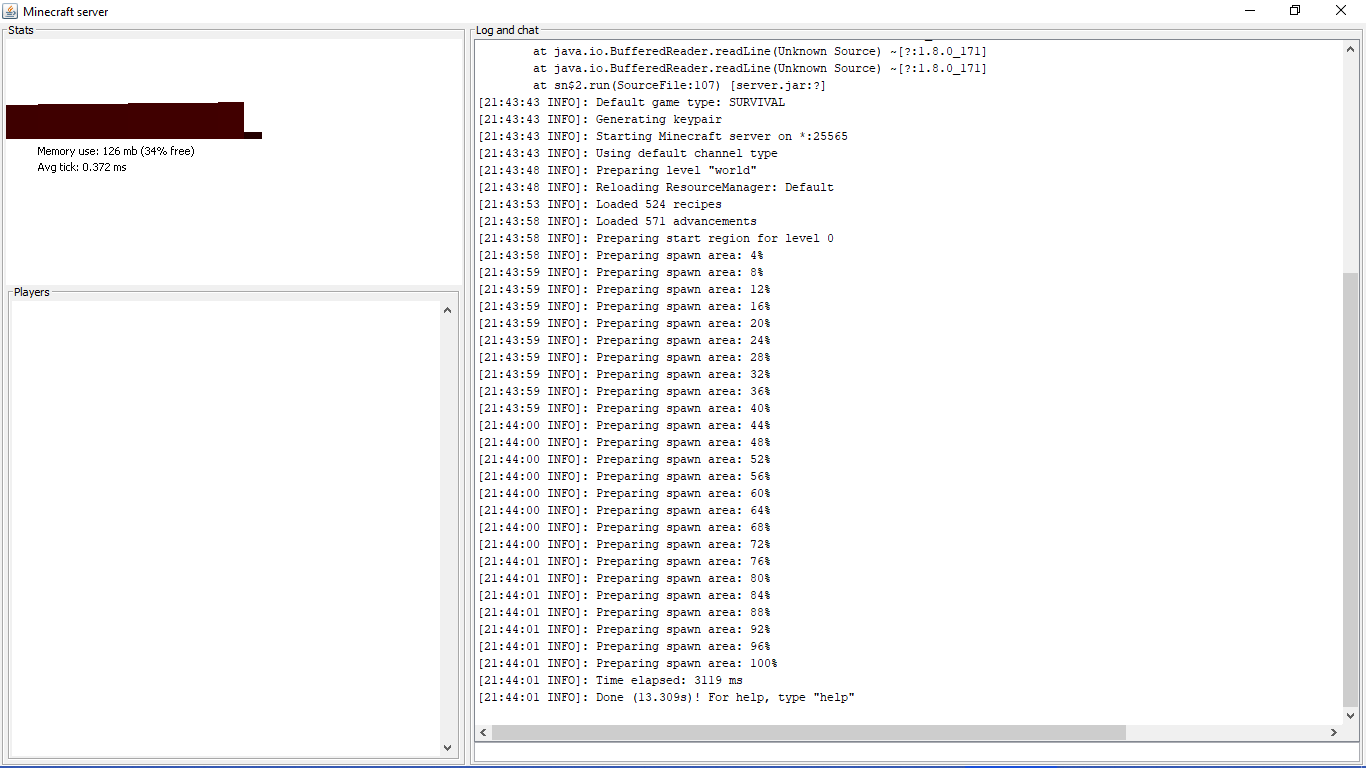
Task: Click the log's vertical scroll down arrow
Action: pos(1351,715)
